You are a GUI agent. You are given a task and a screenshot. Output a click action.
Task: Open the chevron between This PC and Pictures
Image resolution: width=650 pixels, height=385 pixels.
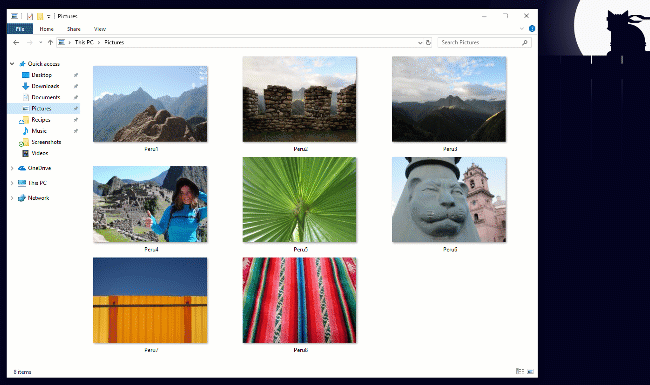[99, 42]
